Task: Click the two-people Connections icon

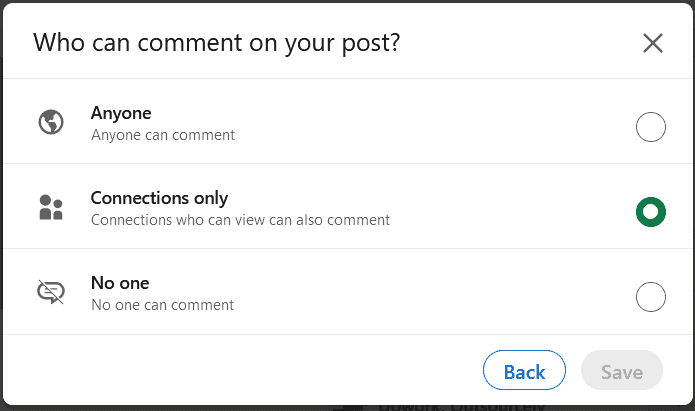Action: pos(51,207)
